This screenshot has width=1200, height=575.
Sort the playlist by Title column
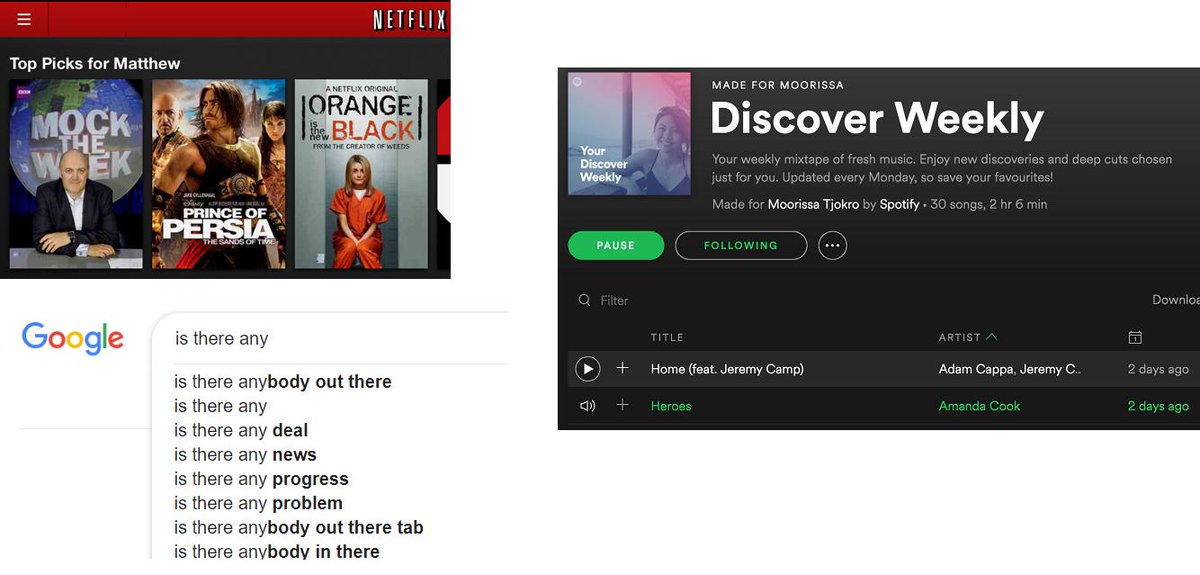667,337
